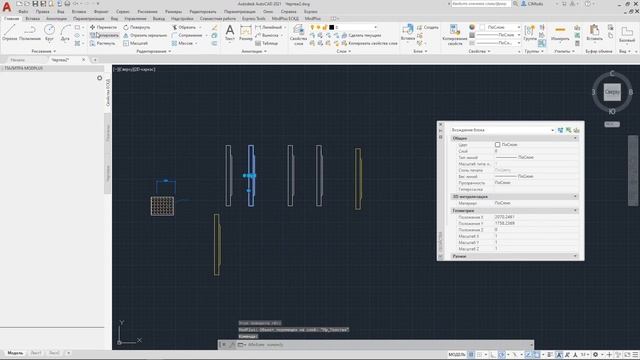
Task: Open the Правка menu
Action: click(42, 11)
